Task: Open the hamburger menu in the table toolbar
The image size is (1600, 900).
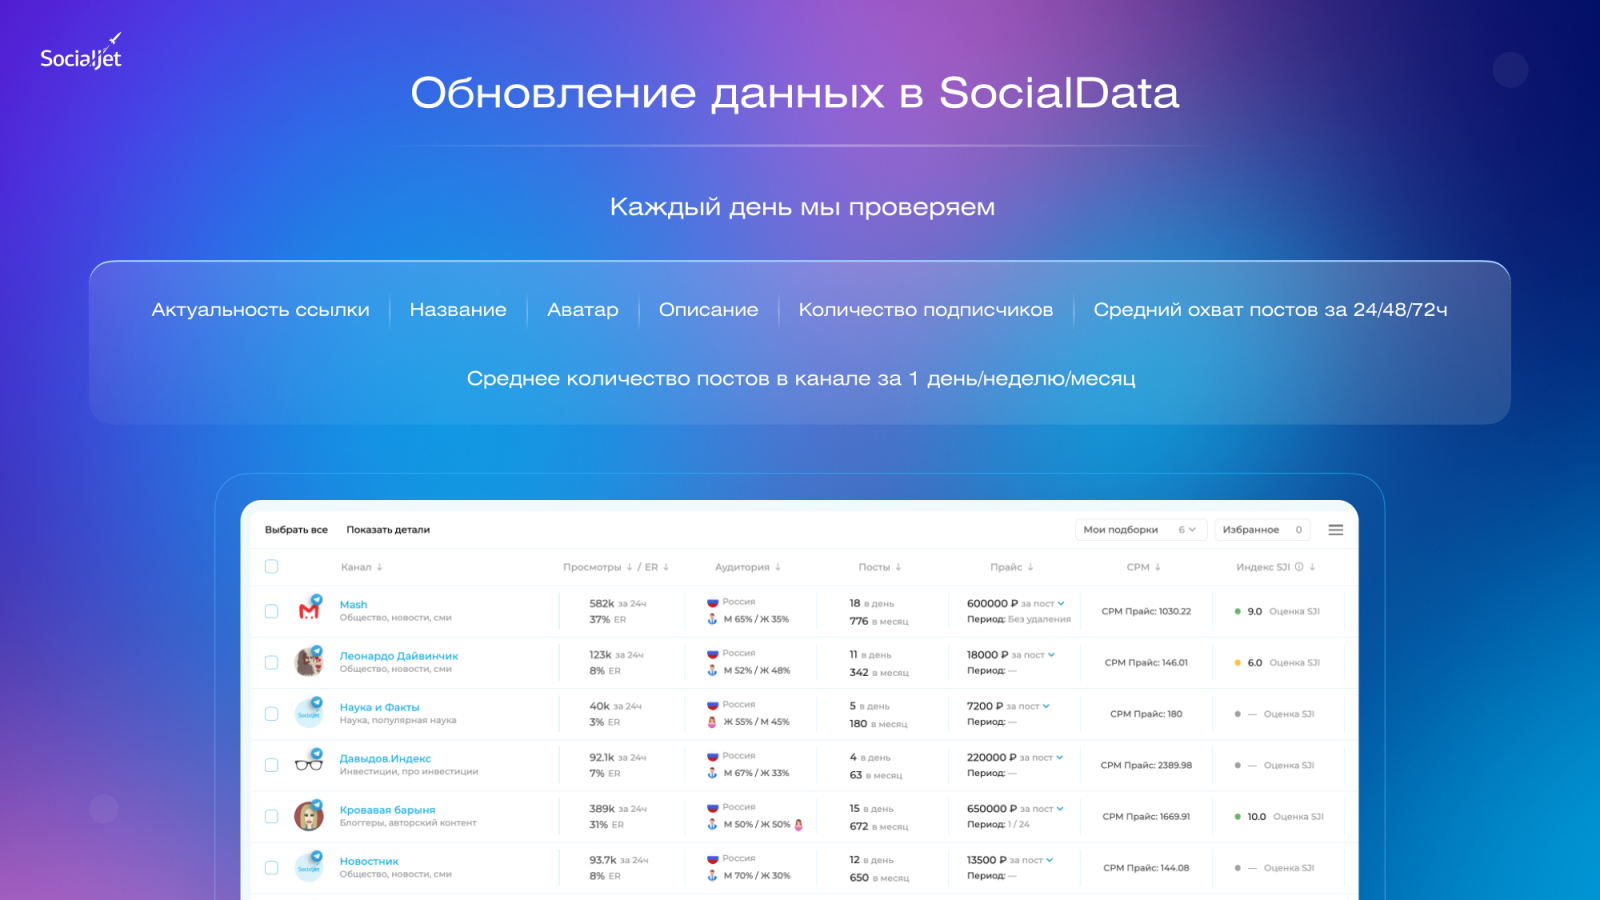Action: point(1336,530)
